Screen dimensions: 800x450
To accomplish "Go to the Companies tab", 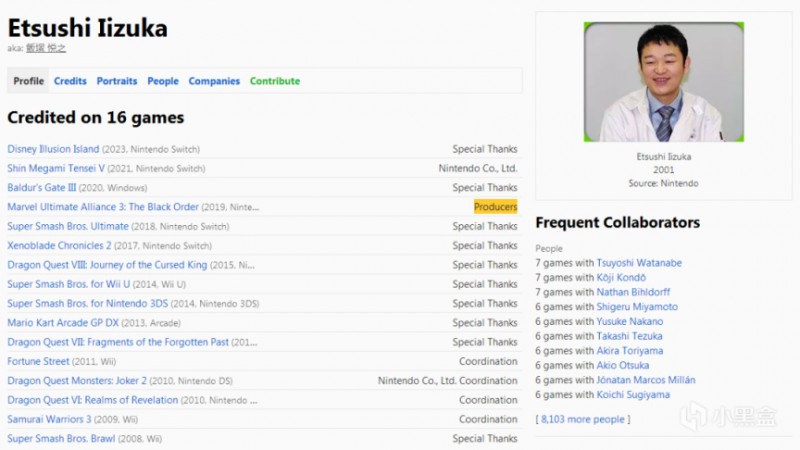I will [x=214, y=81].
